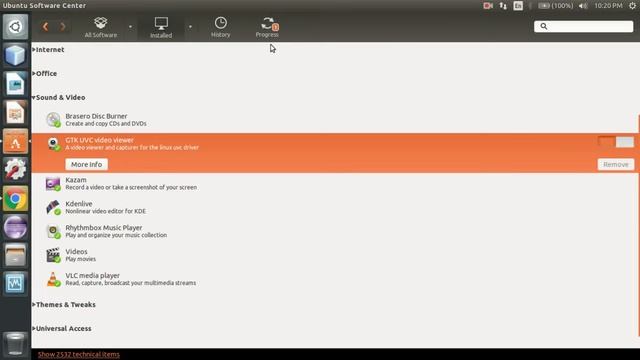Open the All Software view

click(101, 27)
